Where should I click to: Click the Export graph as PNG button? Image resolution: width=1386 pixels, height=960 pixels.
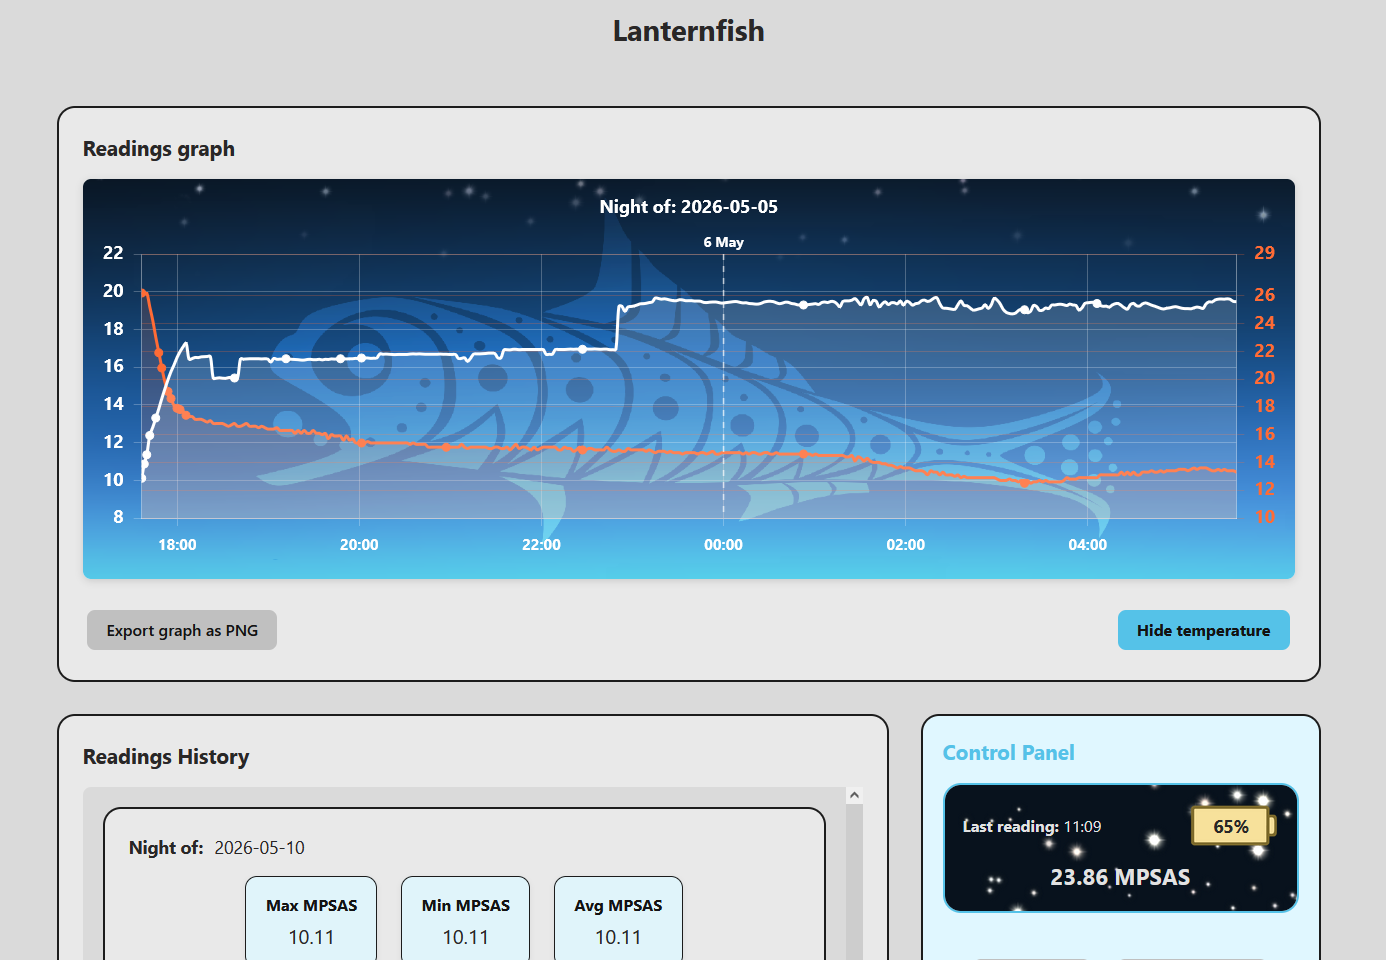coord(182,630)
